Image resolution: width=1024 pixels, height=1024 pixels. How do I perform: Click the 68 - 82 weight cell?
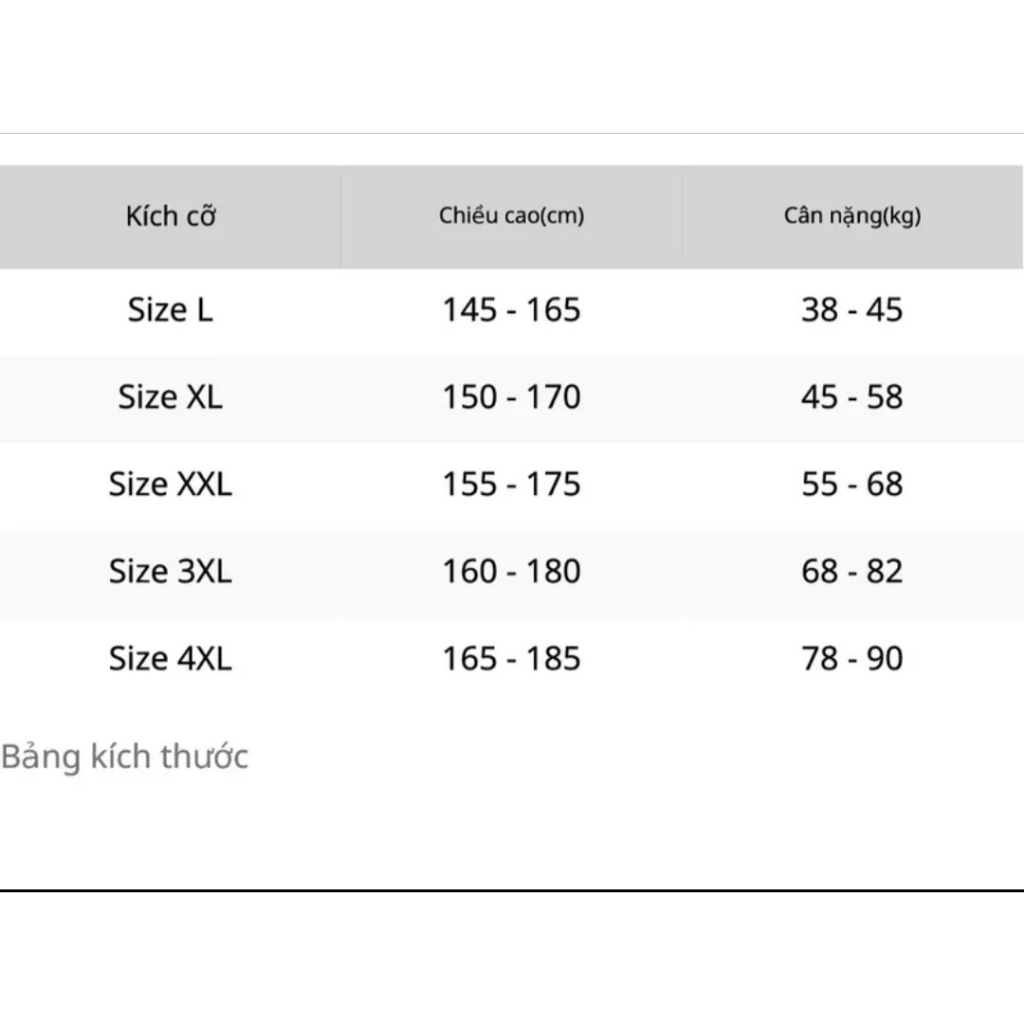click(x=852, y=571)
